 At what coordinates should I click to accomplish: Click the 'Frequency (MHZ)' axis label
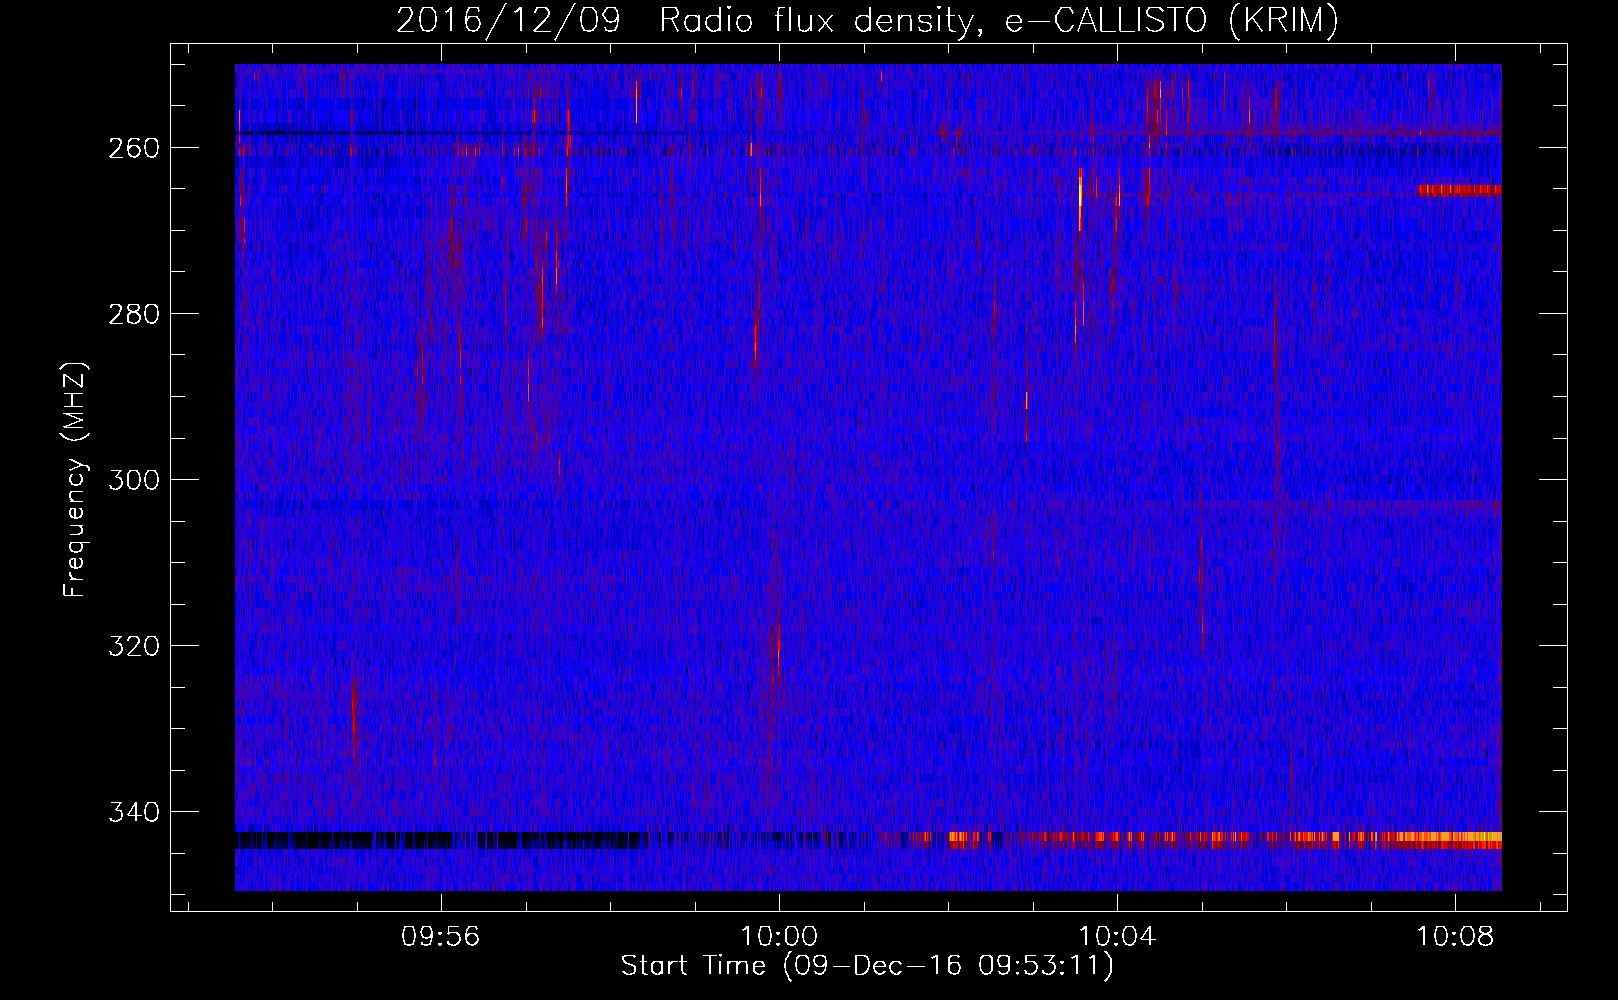pyautogui.click(x=75, y=480)
